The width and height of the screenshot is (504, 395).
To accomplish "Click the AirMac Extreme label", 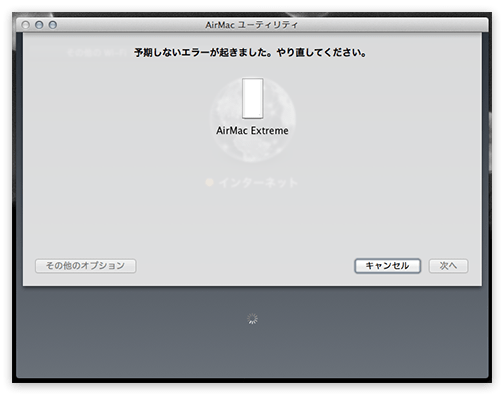I will 252,130.
